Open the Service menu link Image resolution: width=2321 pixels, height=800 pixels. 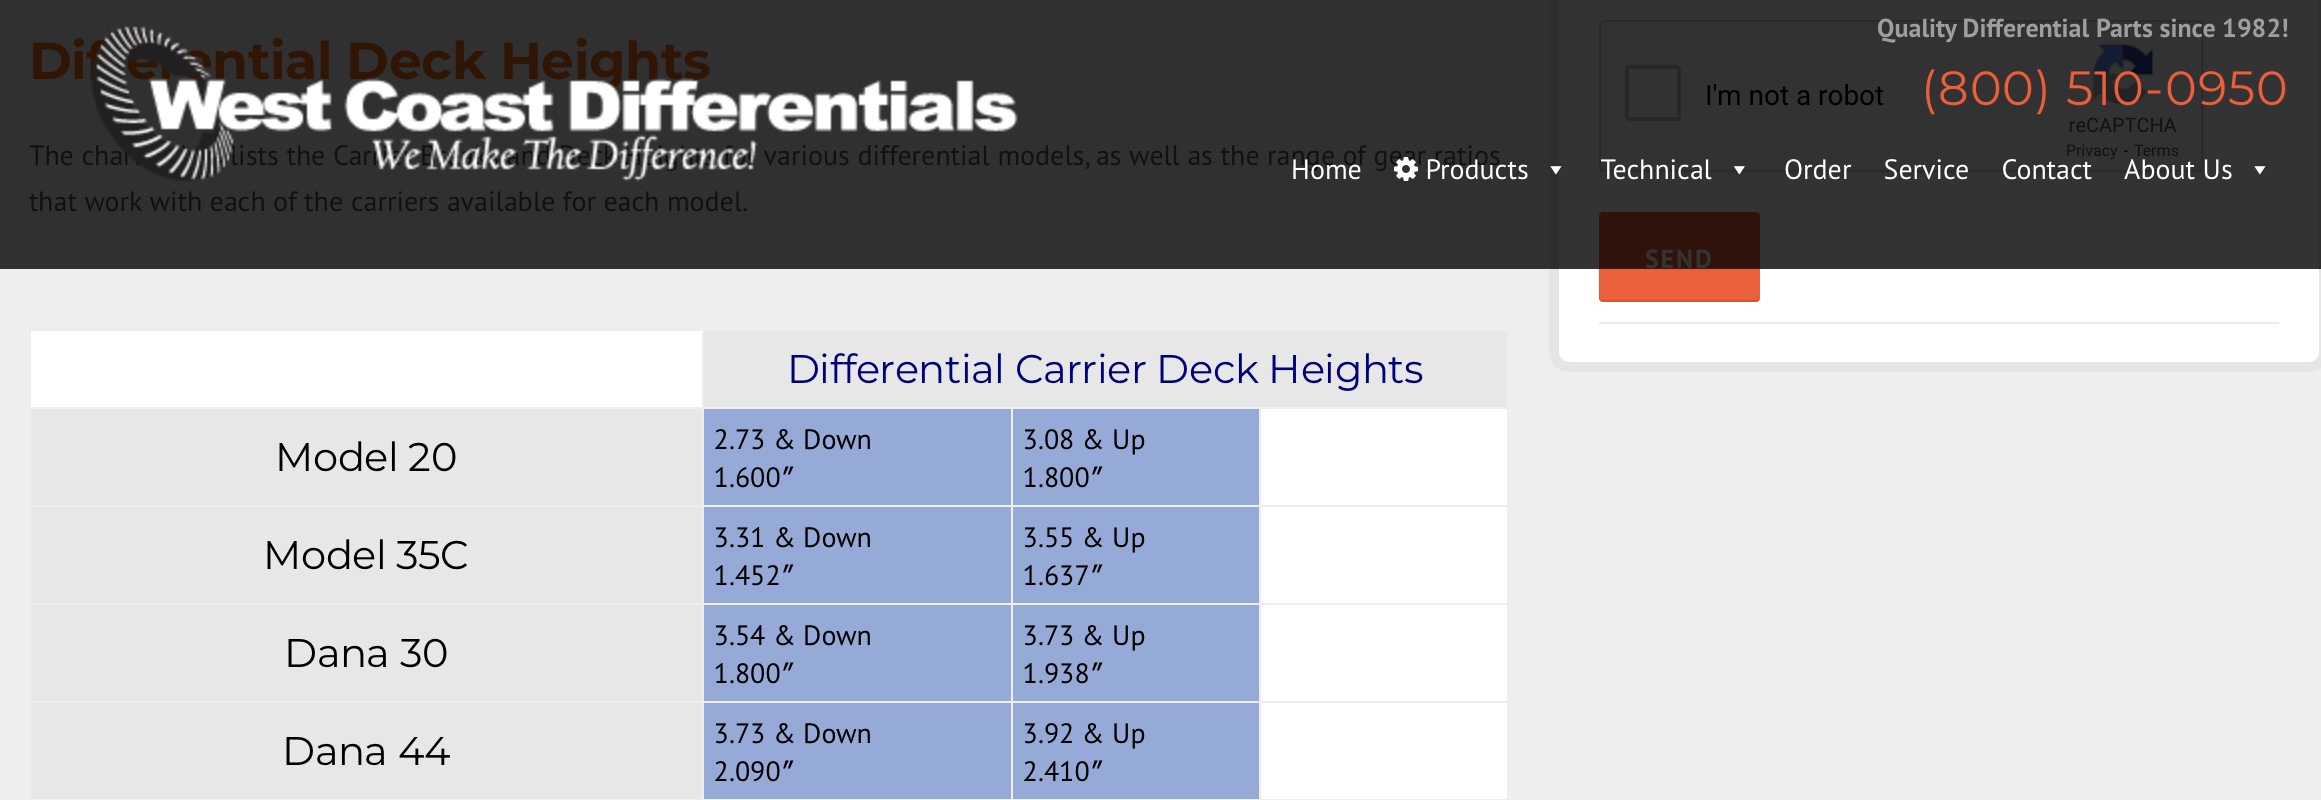pos(1925,171)
